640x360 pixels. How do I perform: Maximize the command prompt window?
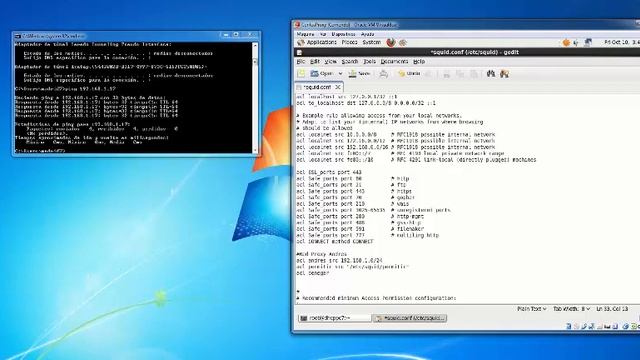(x=236, y=35)
